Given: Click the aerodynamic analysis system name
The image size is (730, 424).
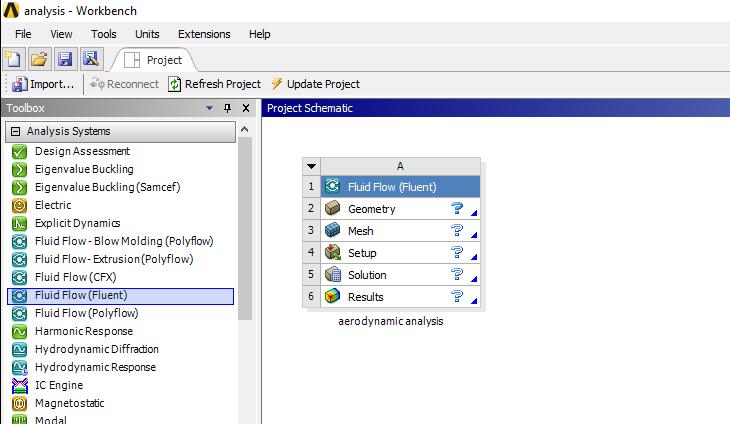Looking at the screenshot, I should 391,321.
